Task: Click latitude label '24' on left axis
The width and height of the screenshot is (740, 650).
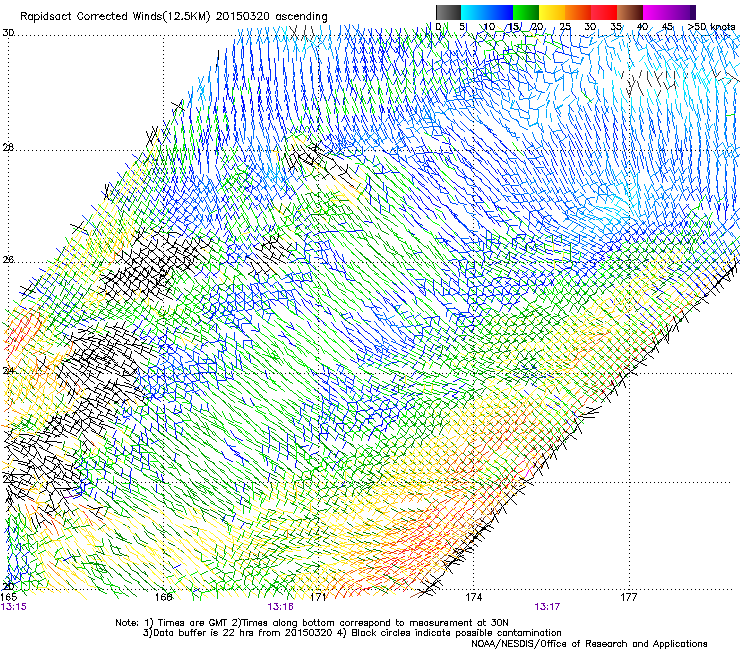Action: pyautogui.click(x=8, y=371)
